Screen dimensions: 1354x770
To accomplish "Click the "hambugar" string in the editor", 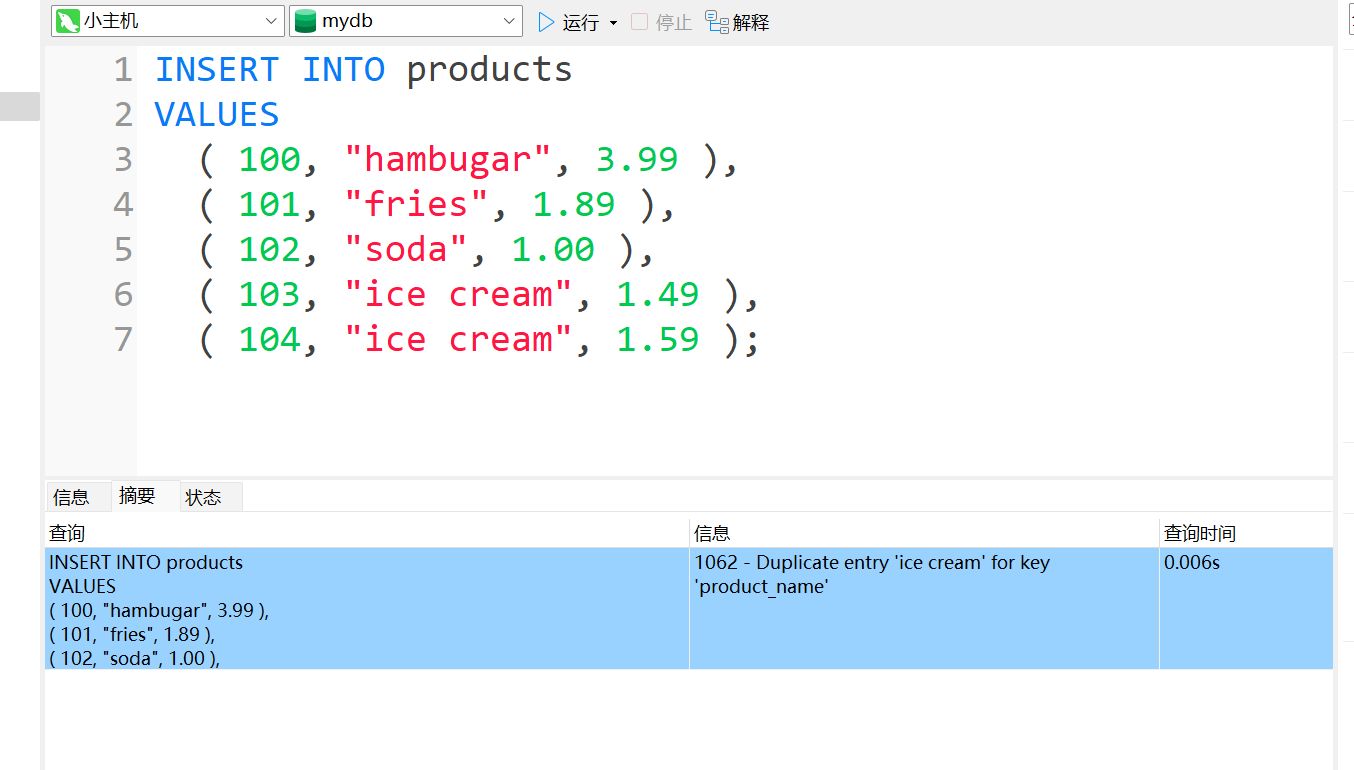I will point(449,160).
